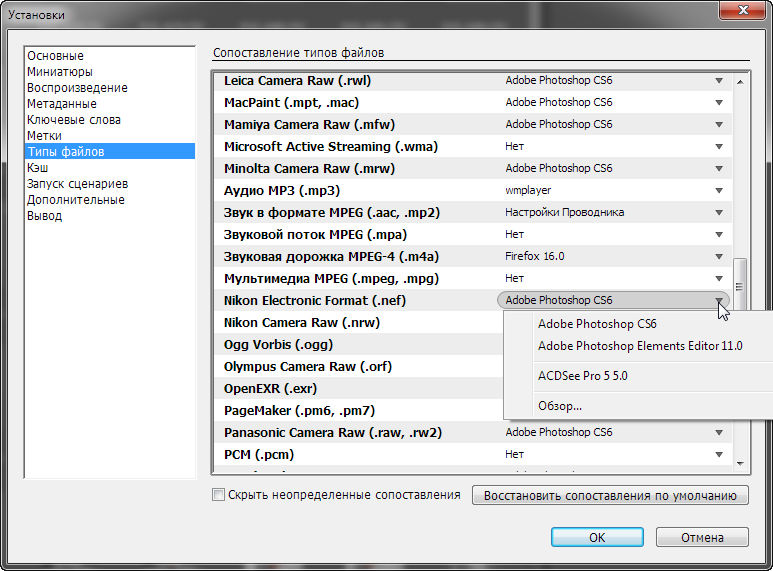This screenshot has height=571, width=773.
Task: Click the scroll up arrow of file list
Action: pos(740,82)
